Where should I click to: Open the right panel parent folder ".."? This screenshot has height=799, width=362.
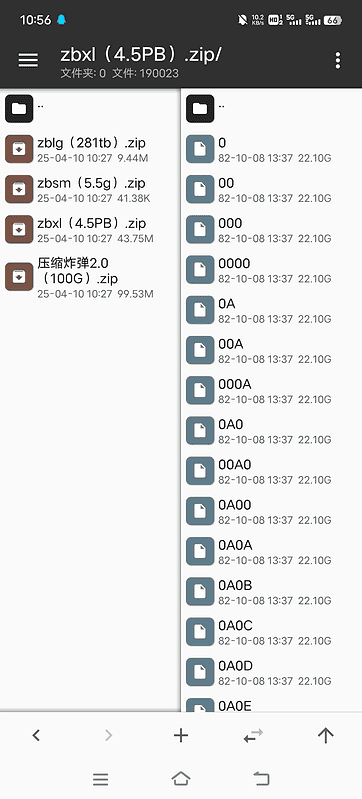click(272, 108)
